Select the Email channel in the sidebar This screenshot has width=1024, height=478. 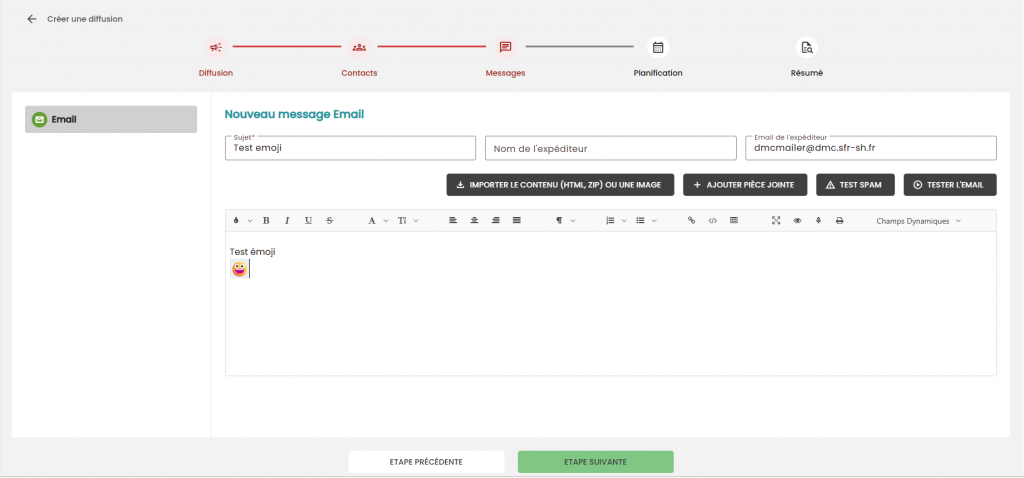[111, 120]
